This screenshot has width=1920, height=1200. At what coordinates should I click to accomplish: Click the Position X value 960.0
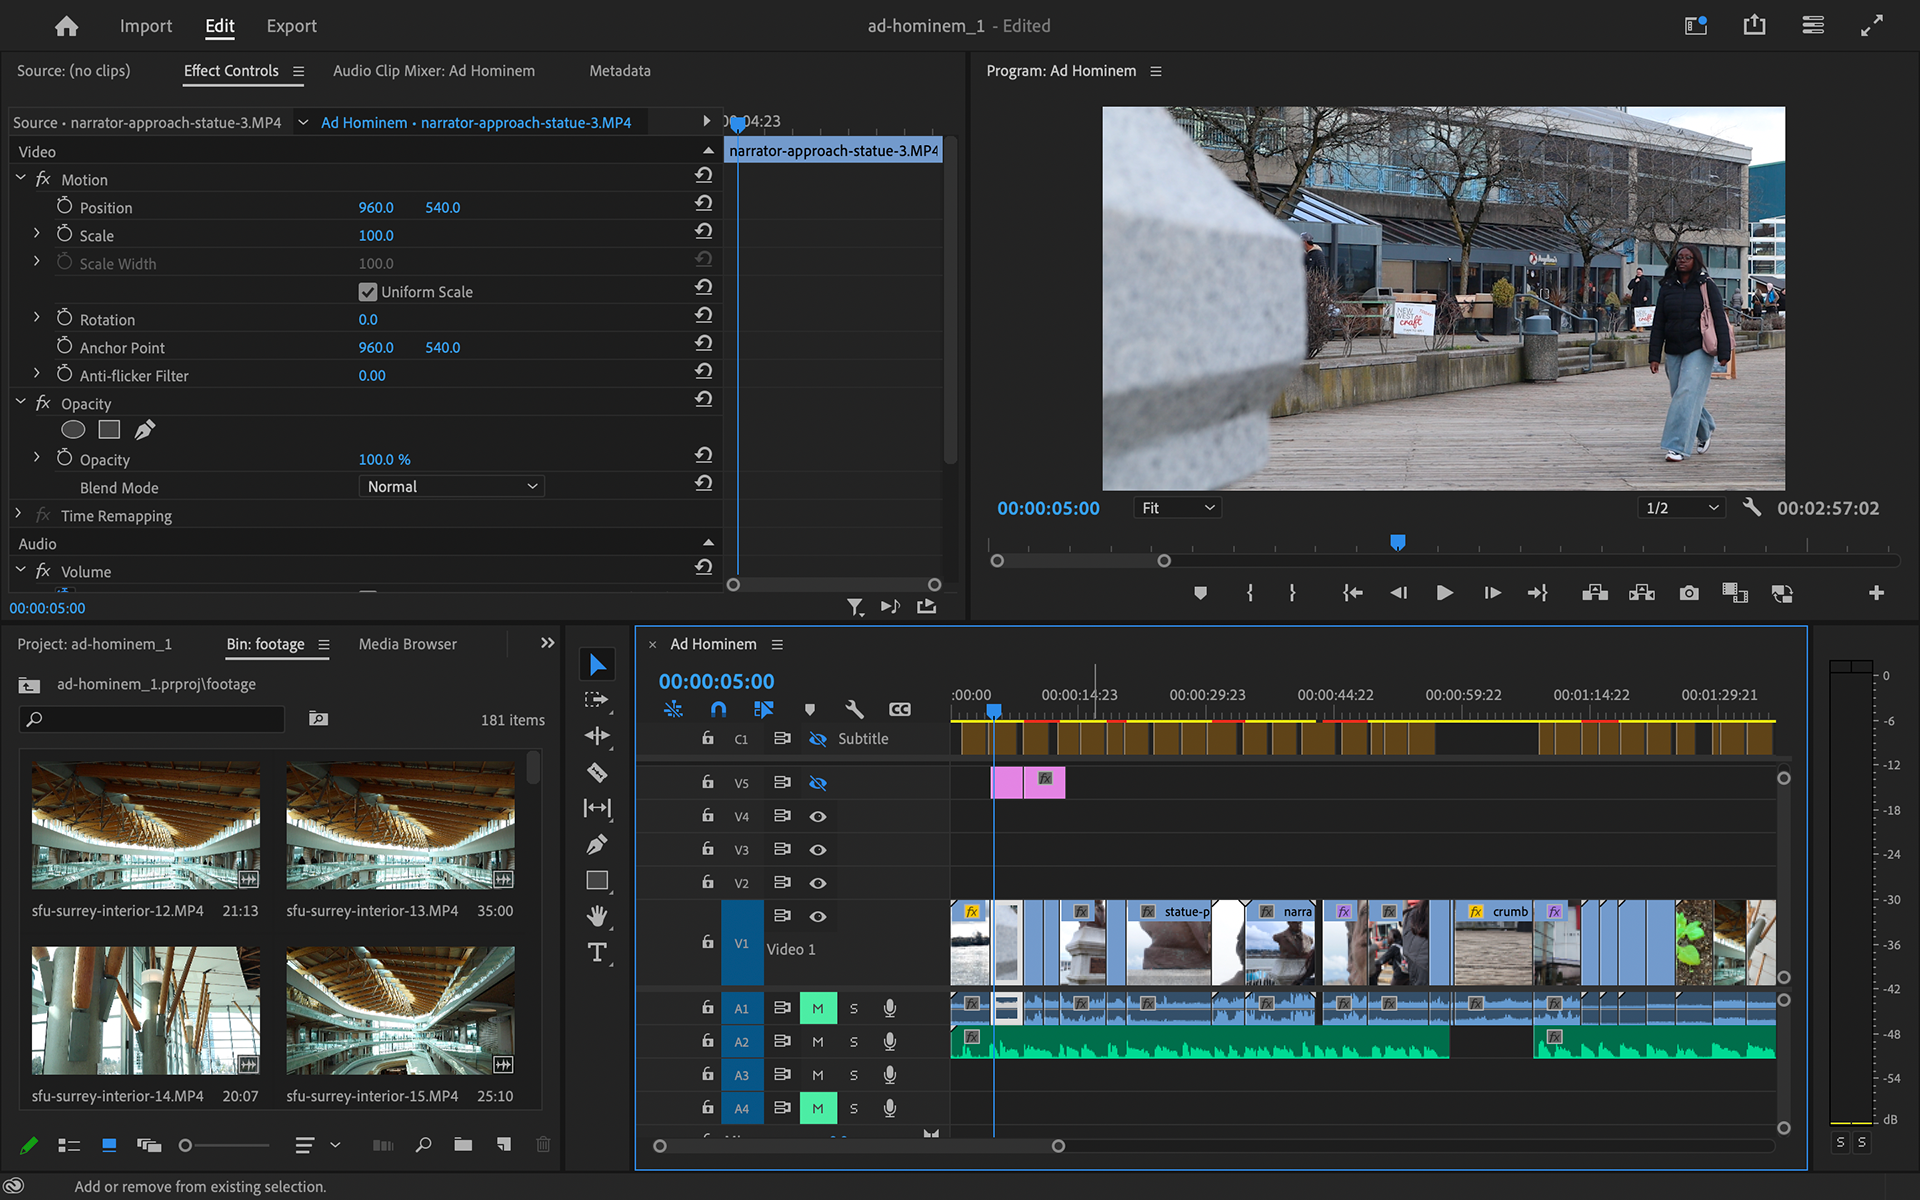click(376, 208)
